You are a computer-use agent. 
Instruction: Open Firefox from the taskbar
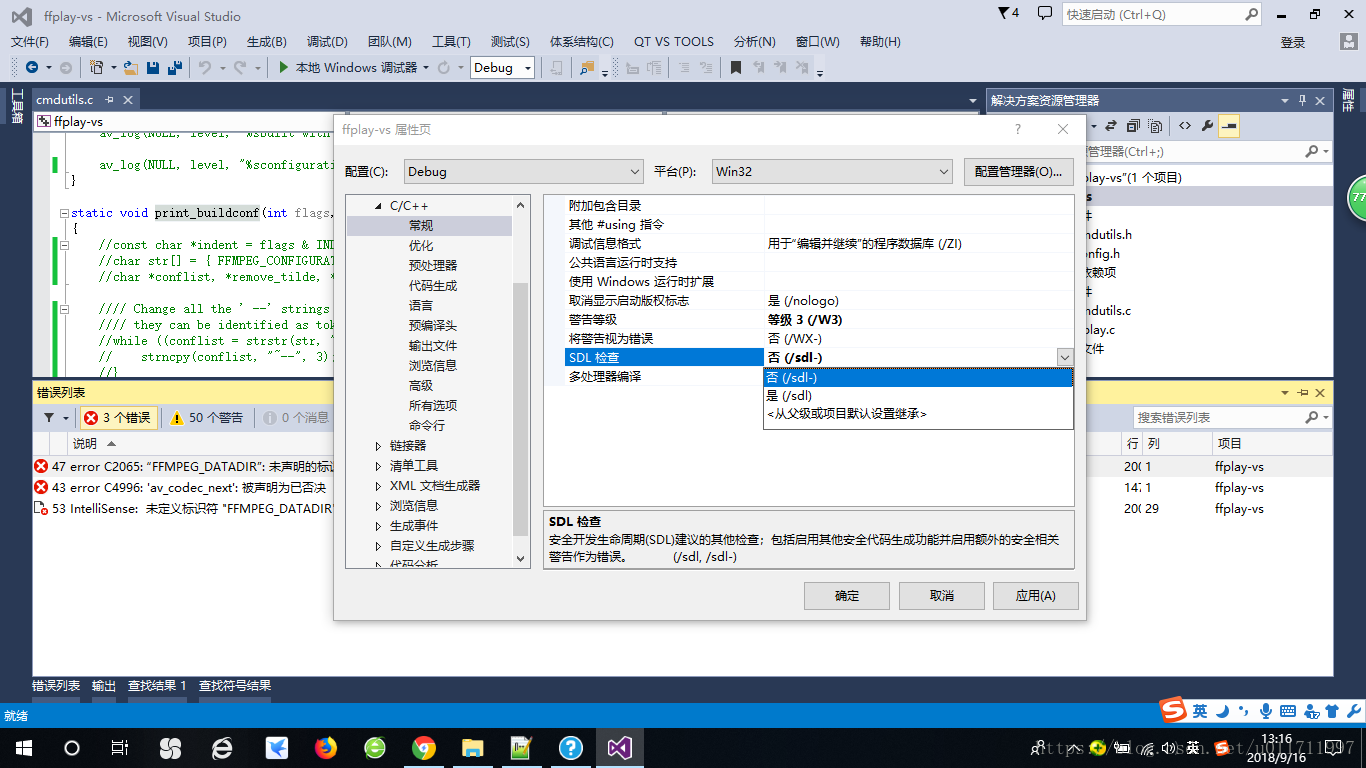326,748
